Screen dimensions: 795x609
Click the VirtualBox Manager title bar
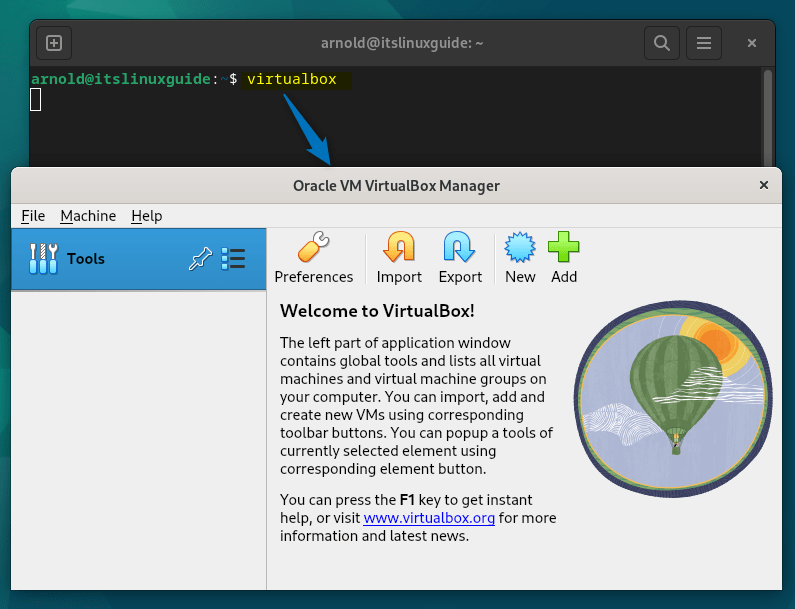point(396,186)
